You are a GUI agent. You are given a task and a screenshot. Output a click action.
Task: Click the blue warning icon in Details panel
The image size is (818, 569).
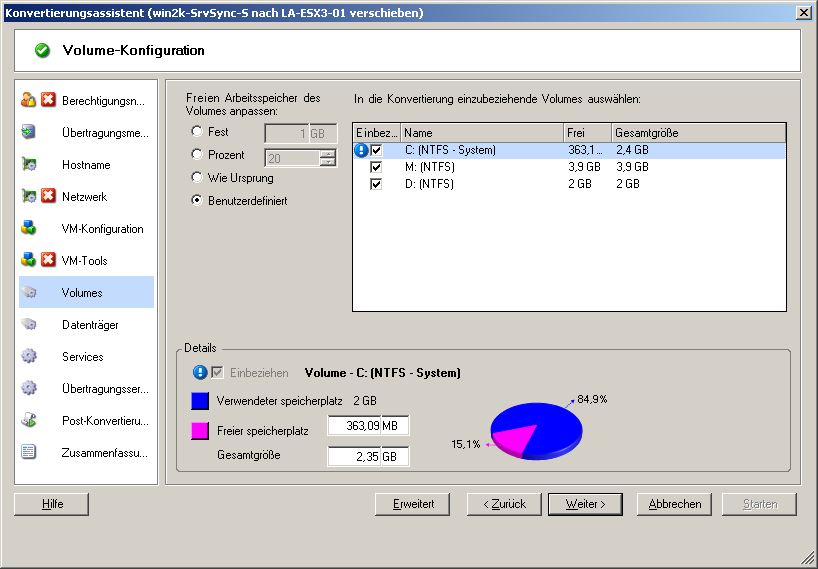[200, 372]
